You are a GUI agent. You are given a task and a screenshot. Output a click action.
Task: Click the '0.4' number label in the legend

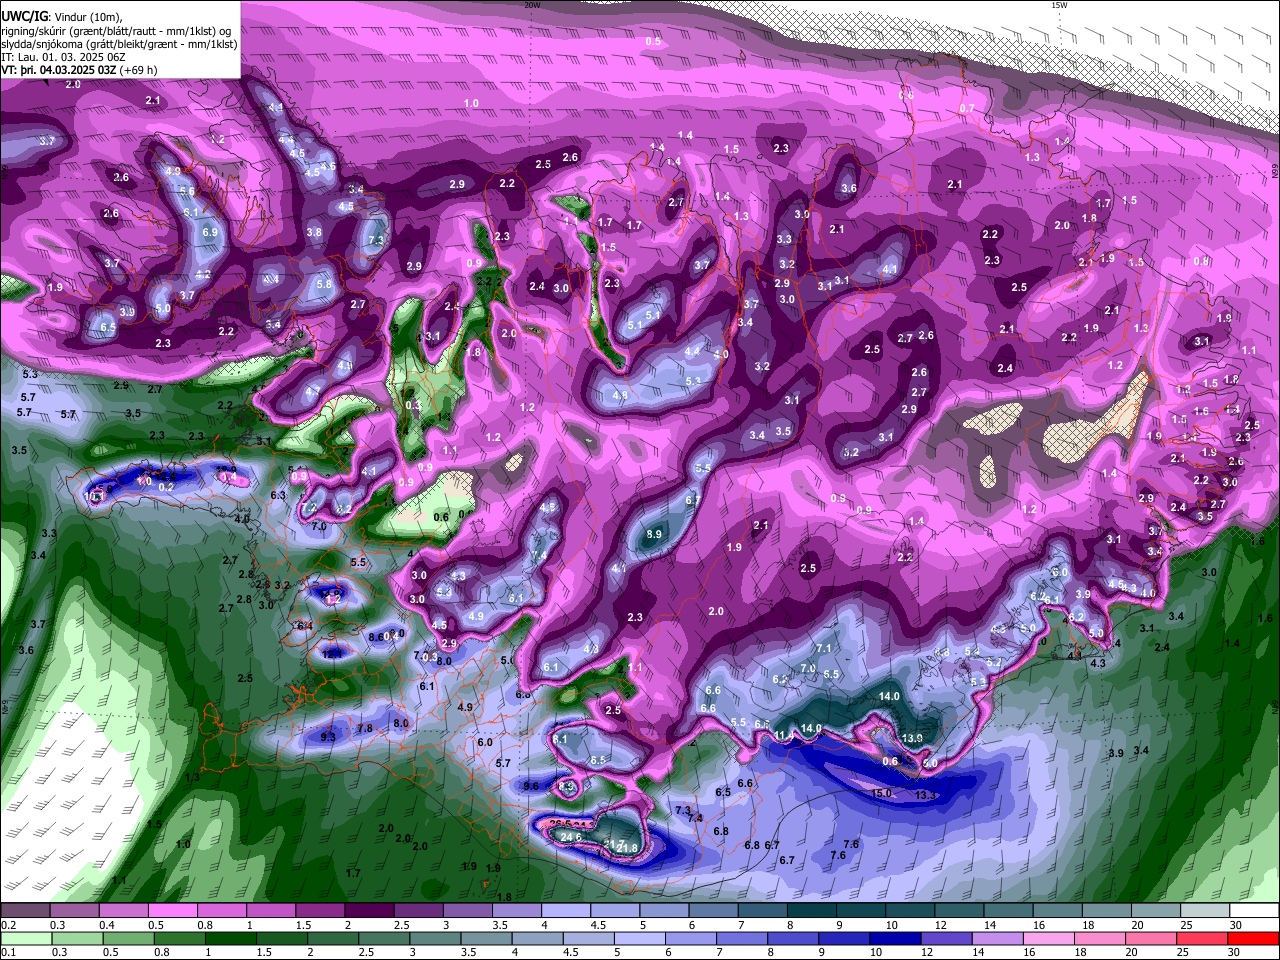(x=106, y=924)
